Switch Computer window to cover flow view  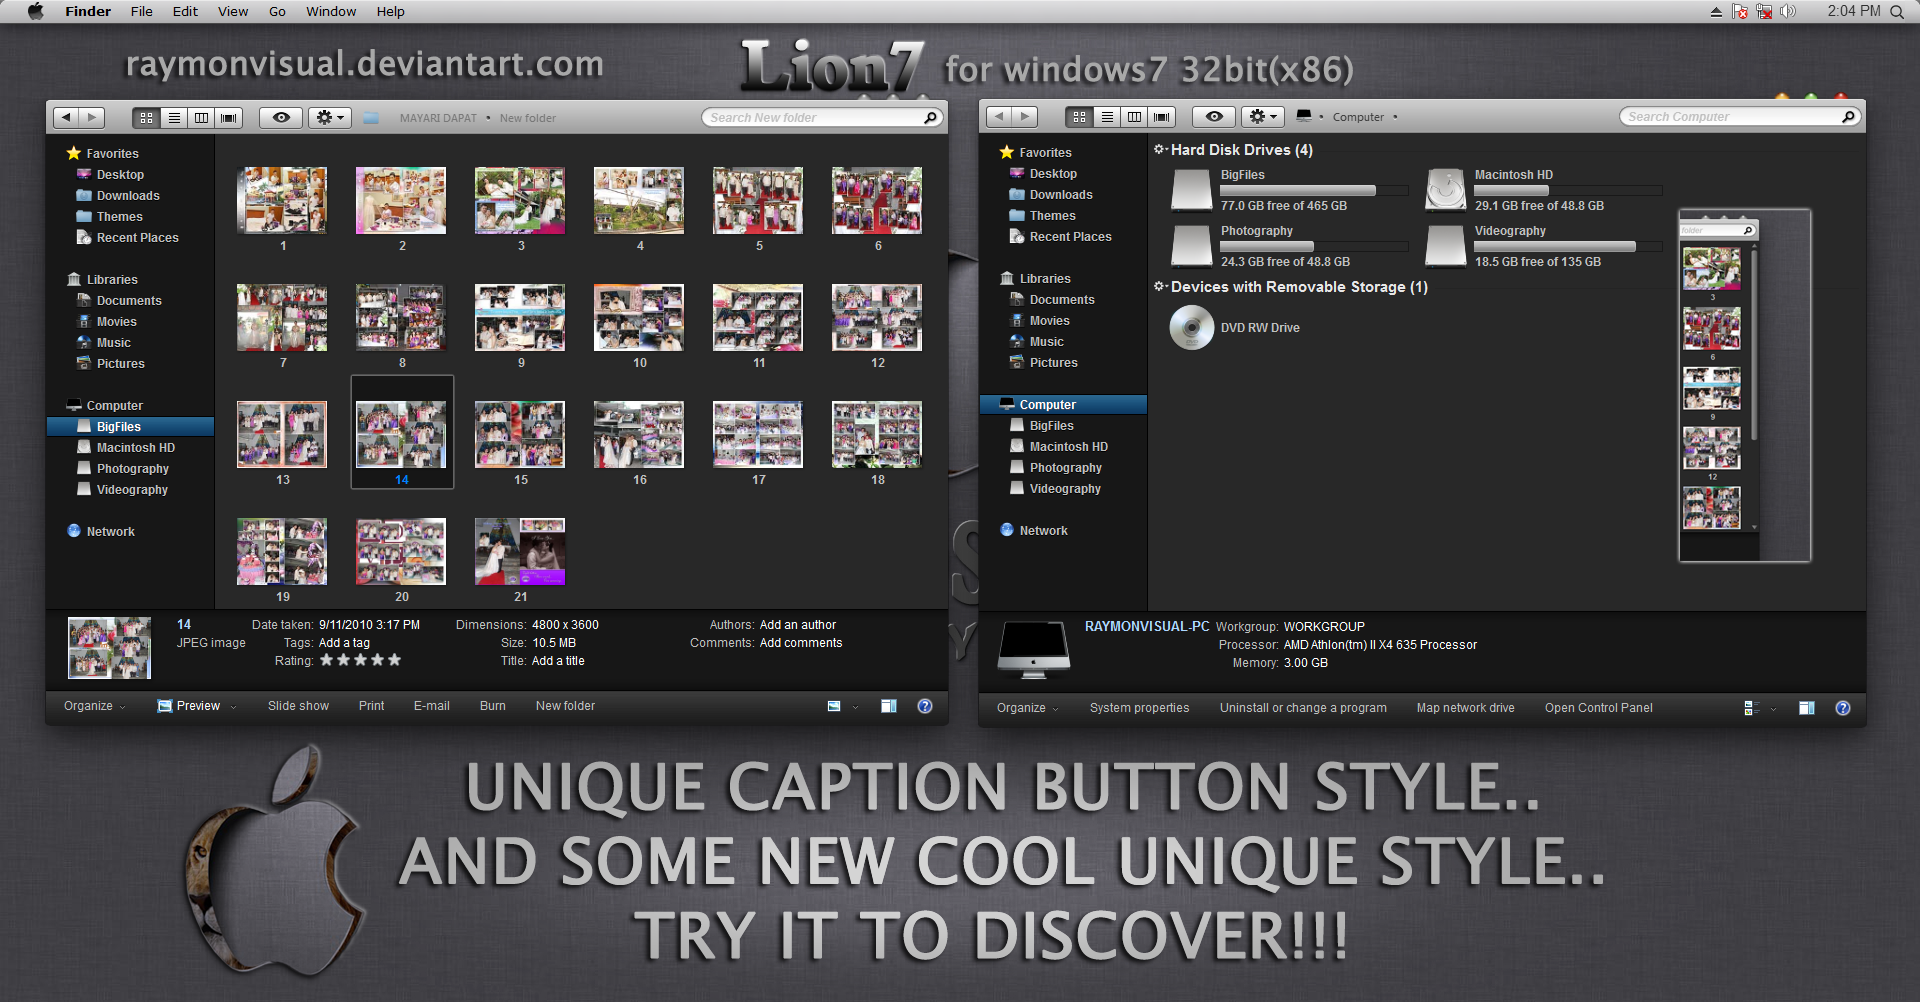coord(1162,117)
